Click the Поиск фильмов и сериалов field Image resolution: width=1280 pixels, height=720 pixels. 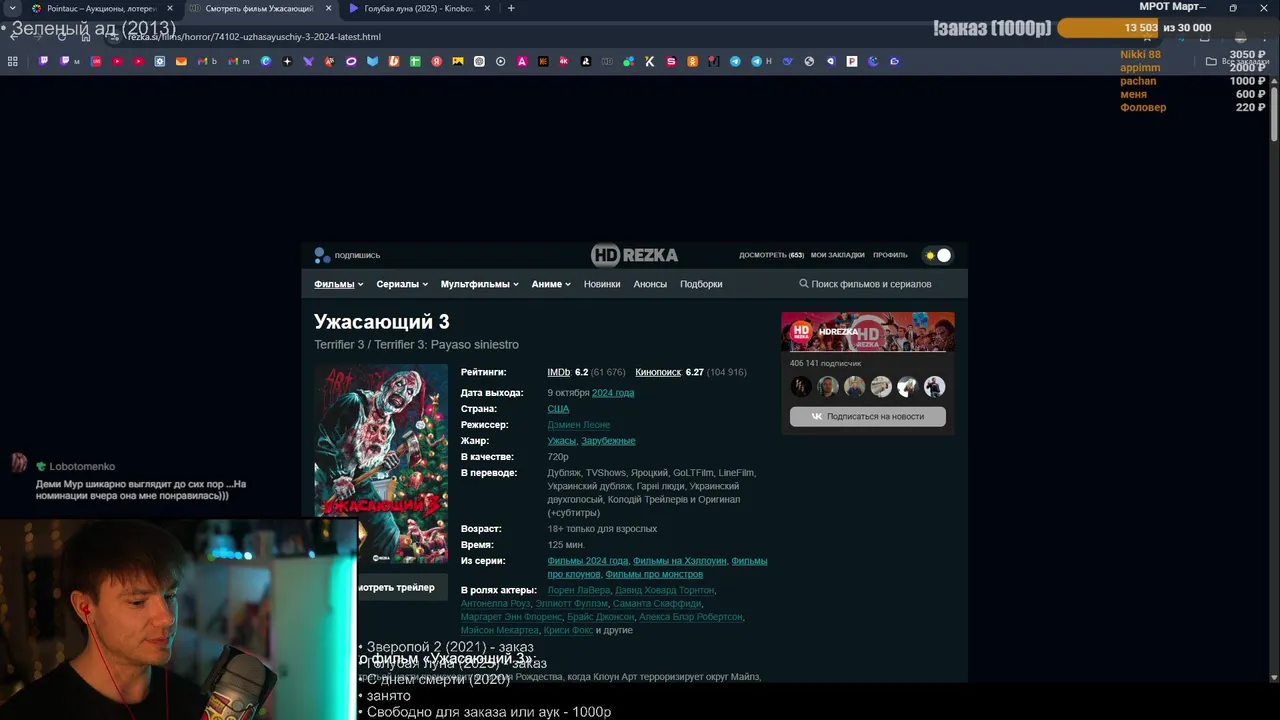871,284
